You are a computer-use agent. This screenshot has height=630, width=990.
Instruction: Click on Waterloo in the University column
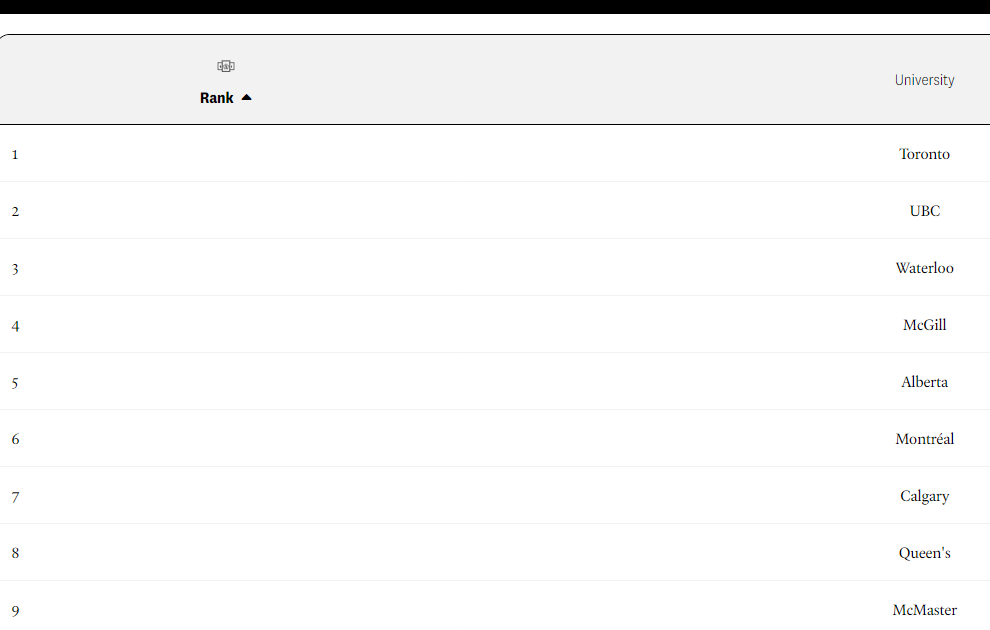(924, 268)
